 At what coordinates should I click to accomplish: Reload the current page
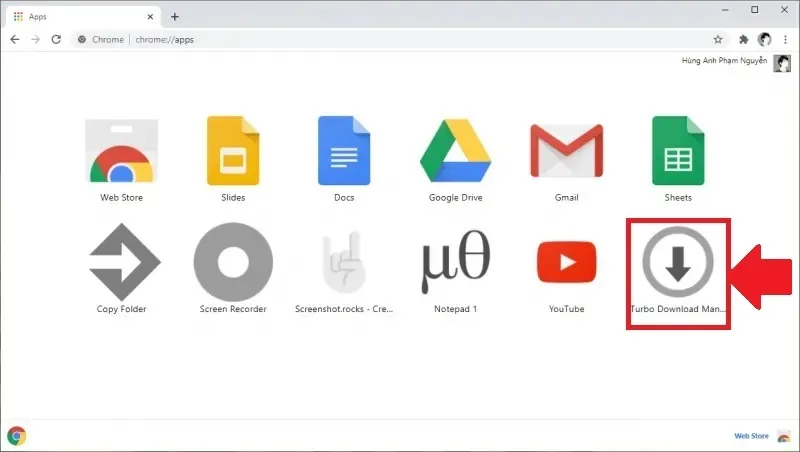tap(56, 39)
